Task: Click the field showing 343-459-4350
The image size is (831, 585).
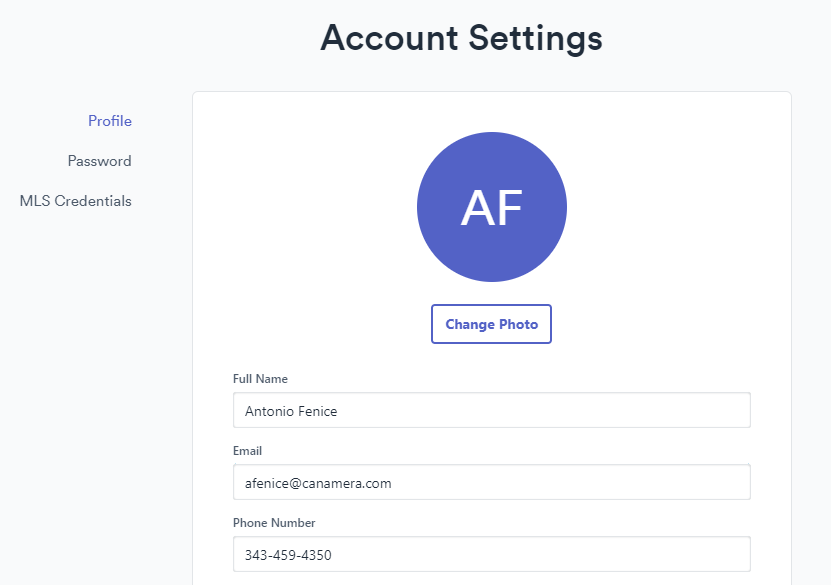Action: 491,554
